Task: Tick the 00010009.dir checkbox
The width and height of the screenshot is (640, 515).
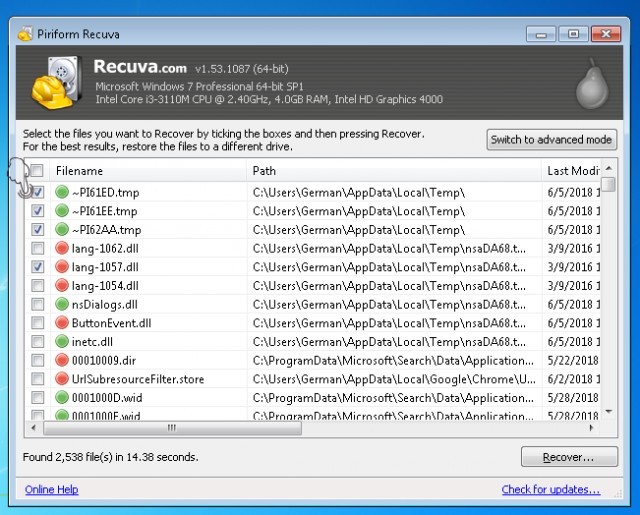Action: (38, 360)
